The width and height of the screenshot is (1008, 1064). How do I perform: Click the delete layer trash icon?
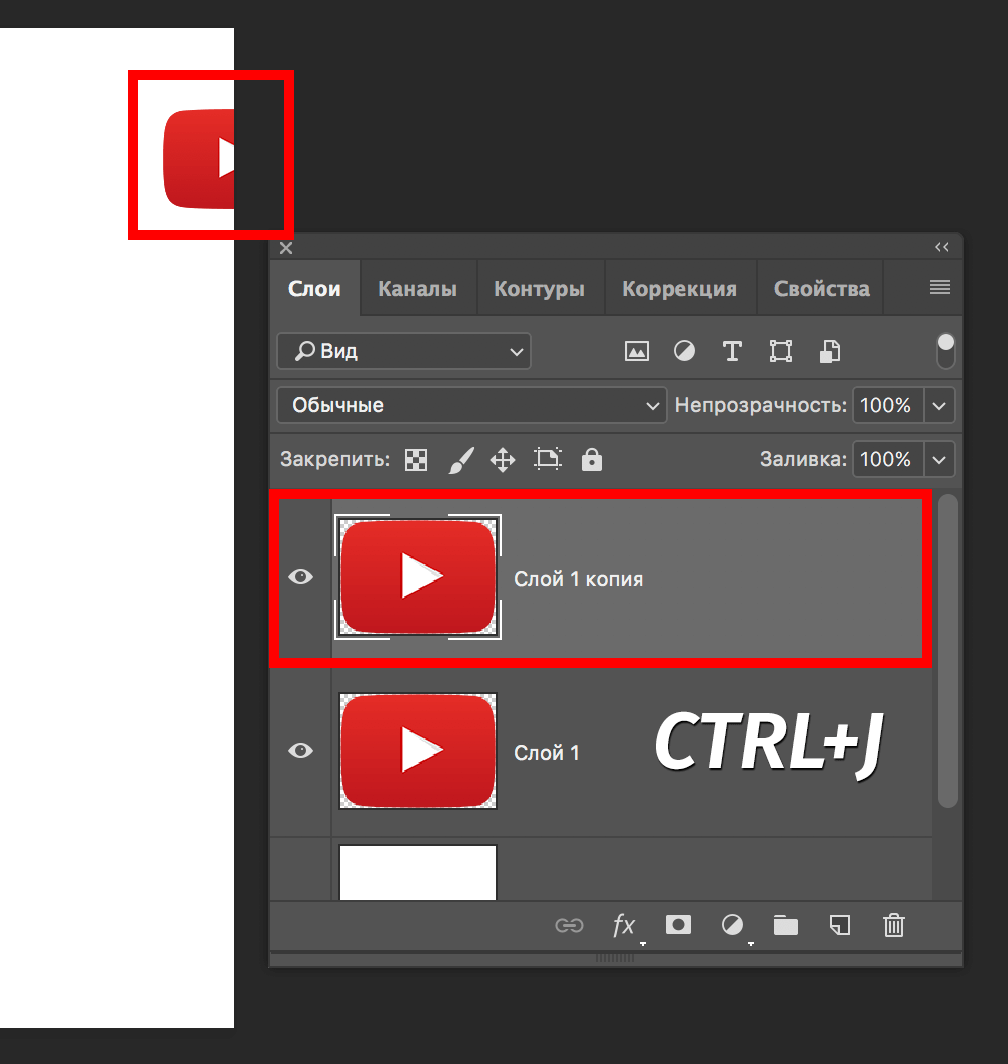(x=893, y=926)
